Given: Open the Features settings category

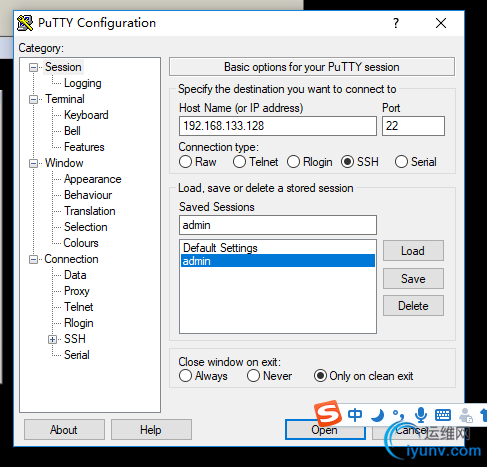Looking at the screenshot, I should [84, 147].
